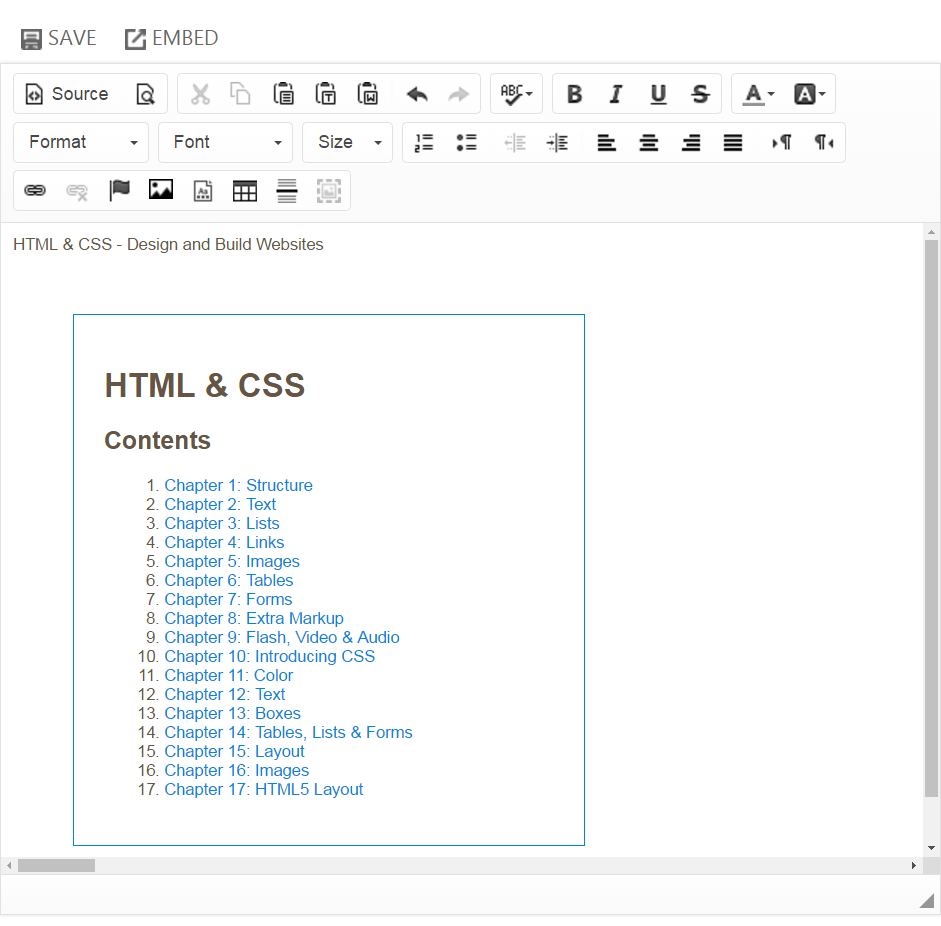Click the Undo arrow

(x=417, y=94)
